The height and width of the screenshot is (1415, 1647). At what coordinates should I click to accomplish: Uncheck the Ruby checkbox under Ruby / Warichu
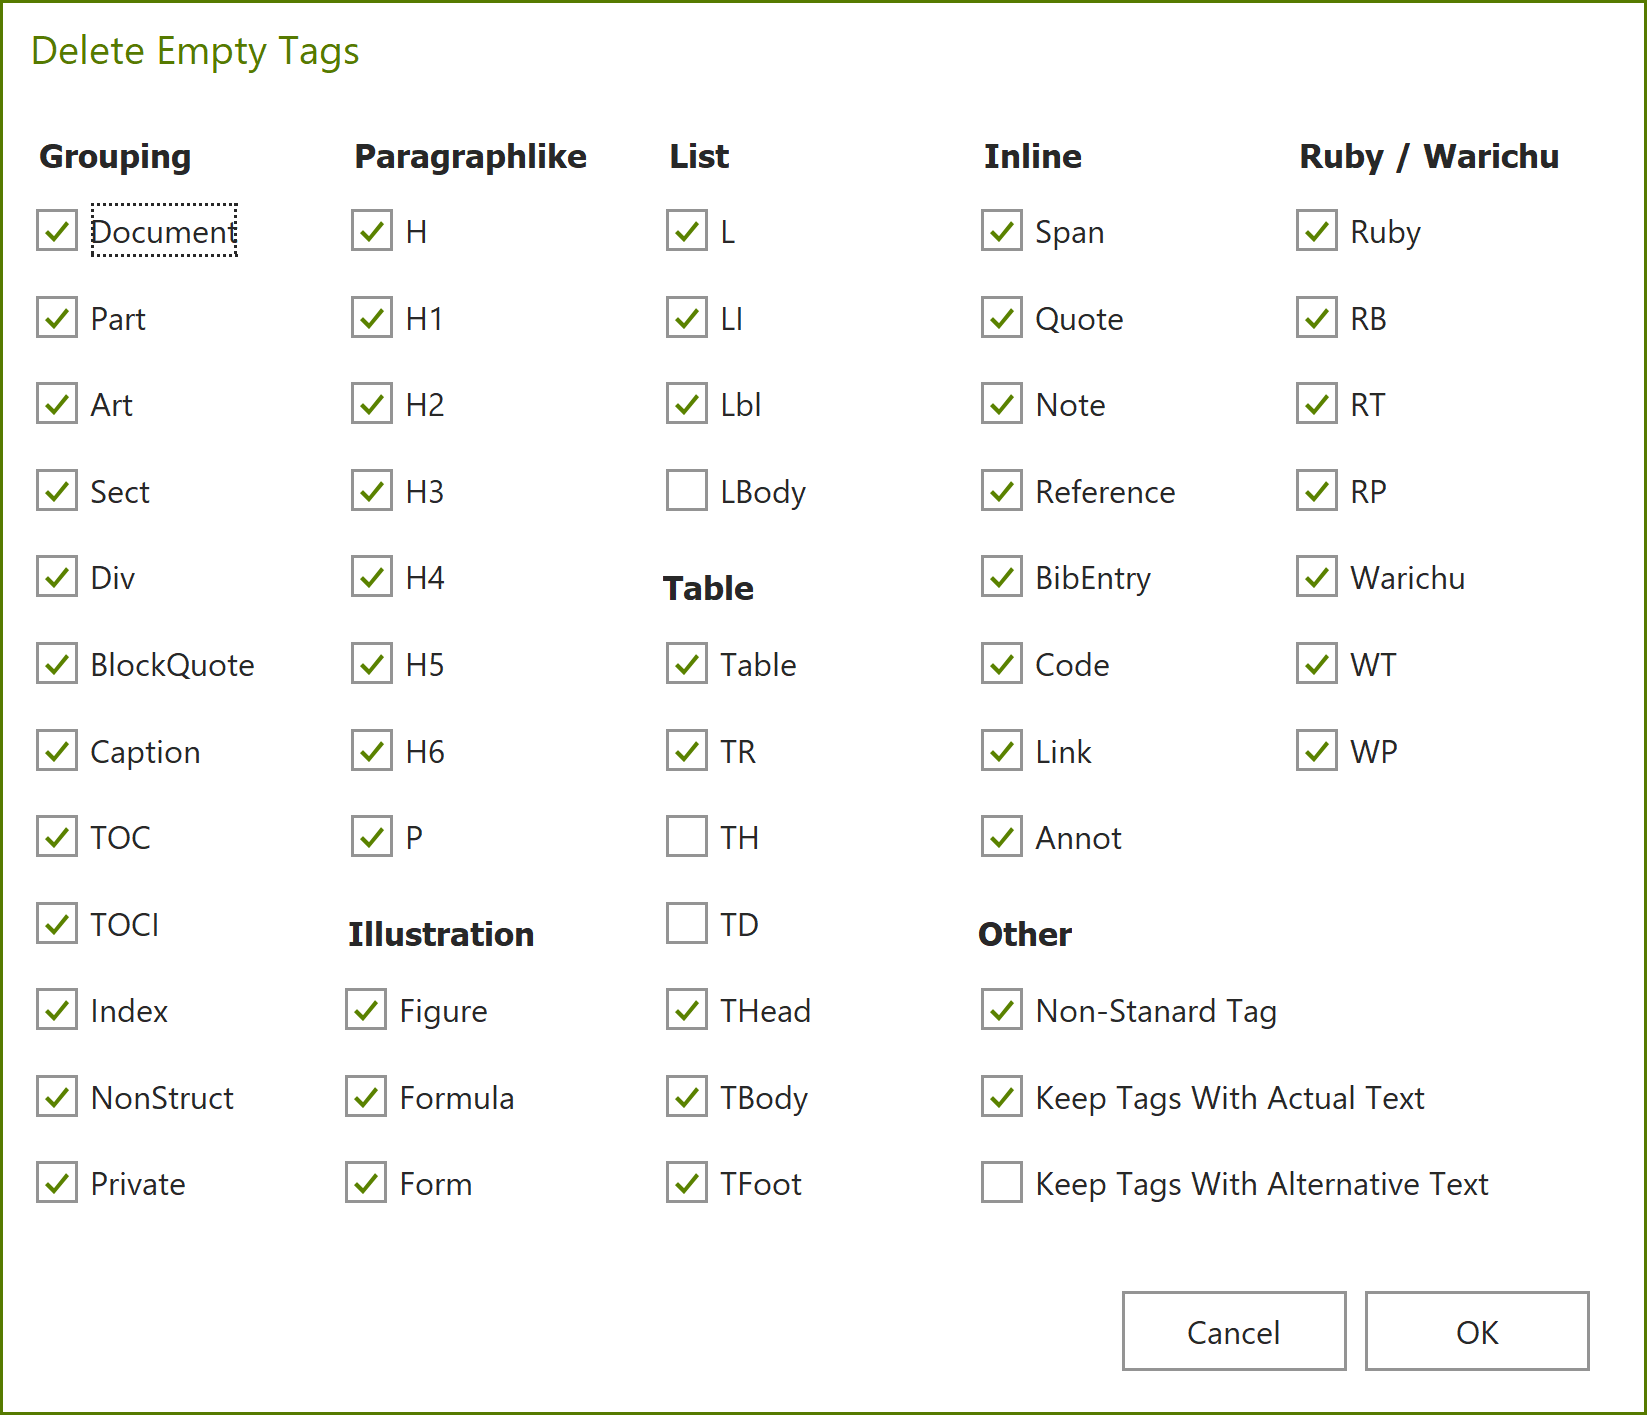click(x=1316, y=231)
